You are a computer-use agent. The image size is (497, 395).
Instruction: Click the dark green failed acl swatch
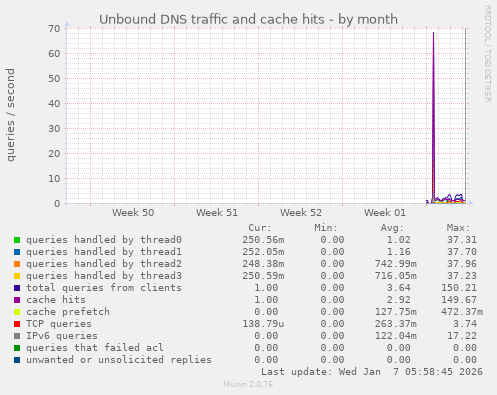[x=17, y=348]
